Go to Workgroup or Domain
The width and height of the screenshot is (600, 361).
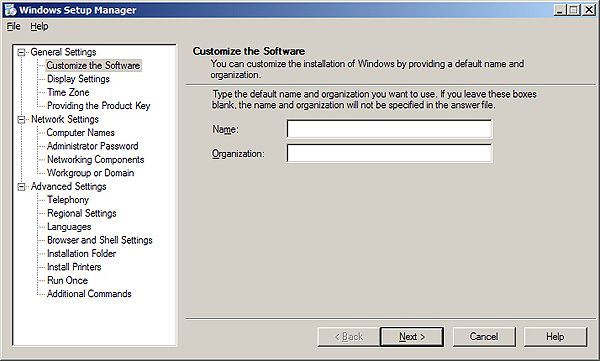91,173
